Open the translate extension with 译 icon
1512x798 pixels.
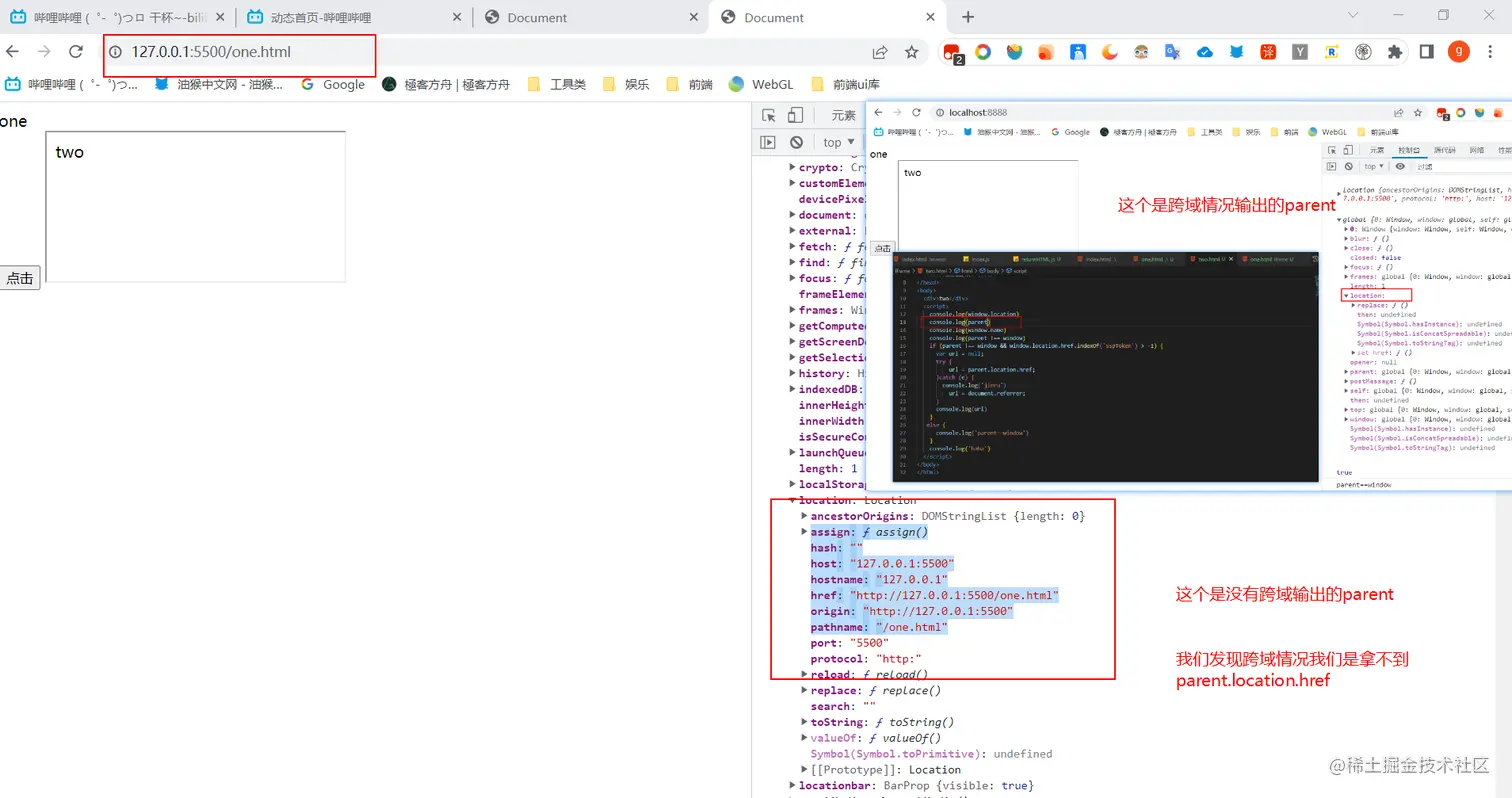1268,52
